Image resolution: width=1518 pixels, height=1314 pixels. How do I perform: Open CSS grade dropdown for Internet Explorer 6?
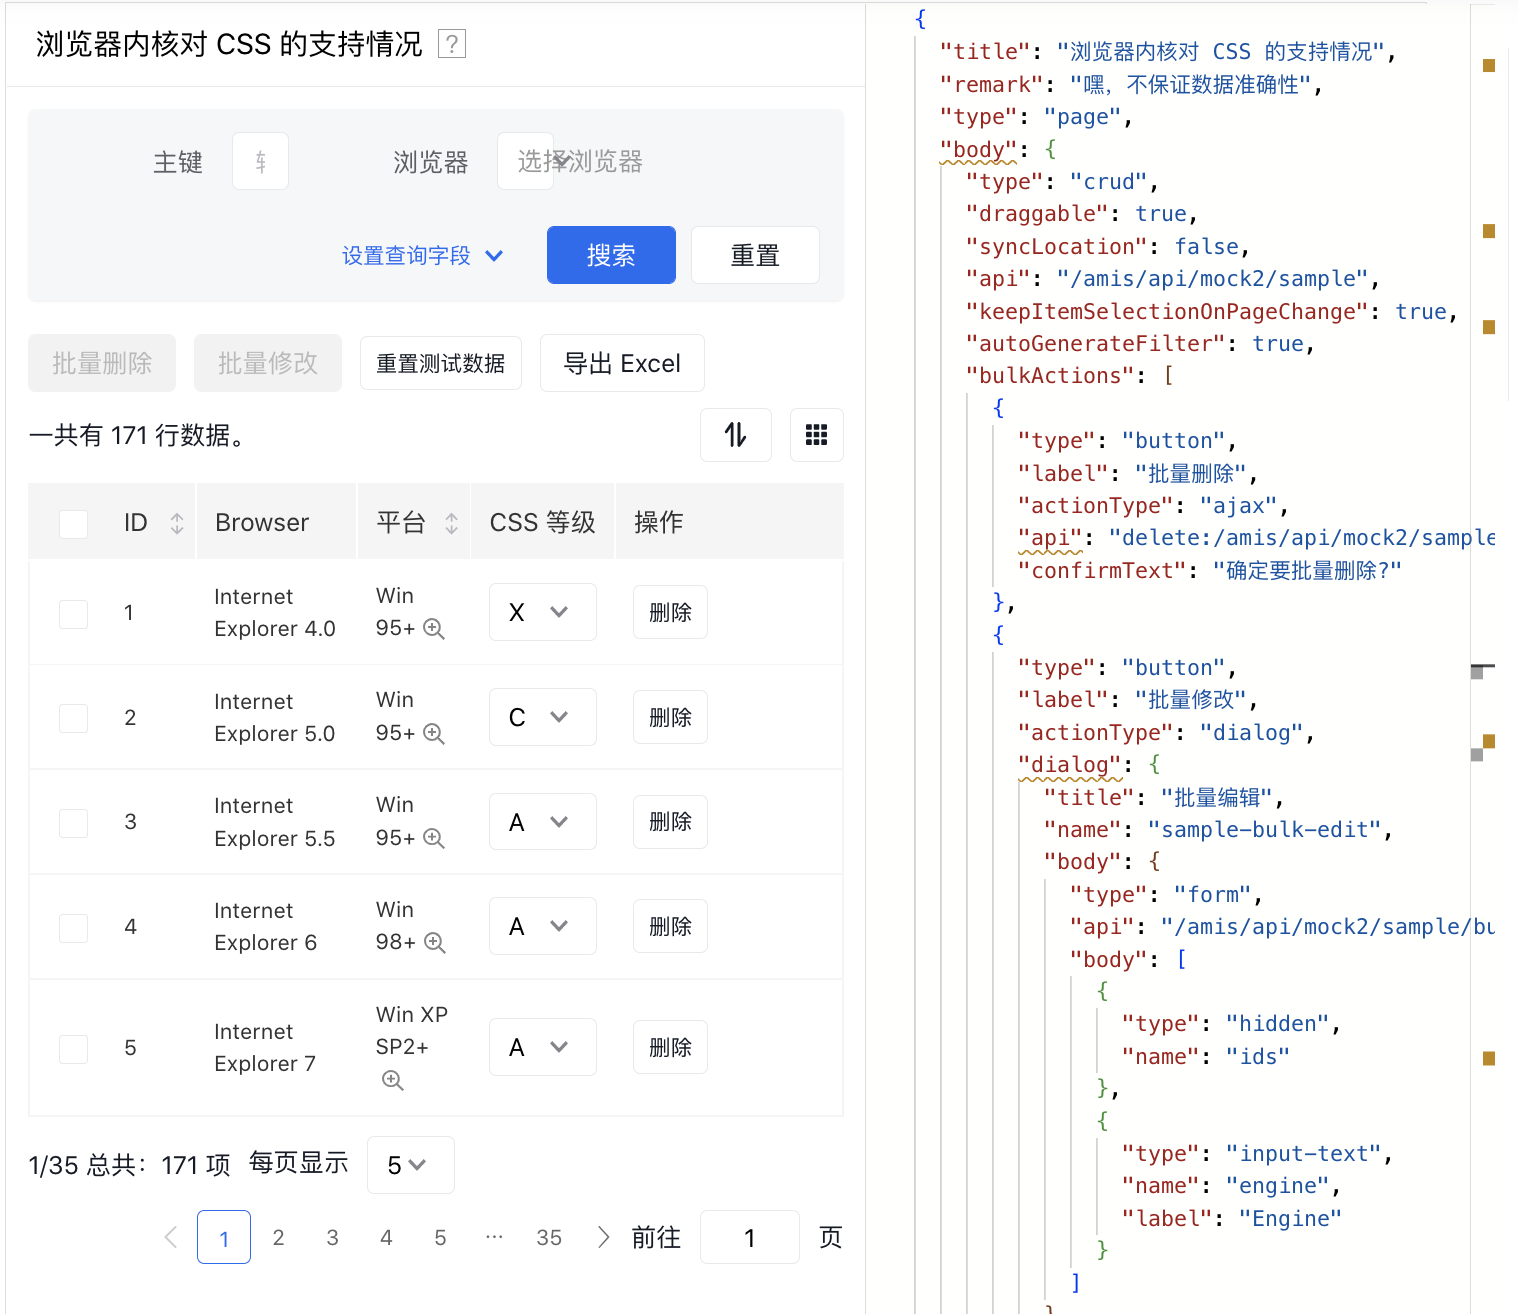[x=543, y=926]
